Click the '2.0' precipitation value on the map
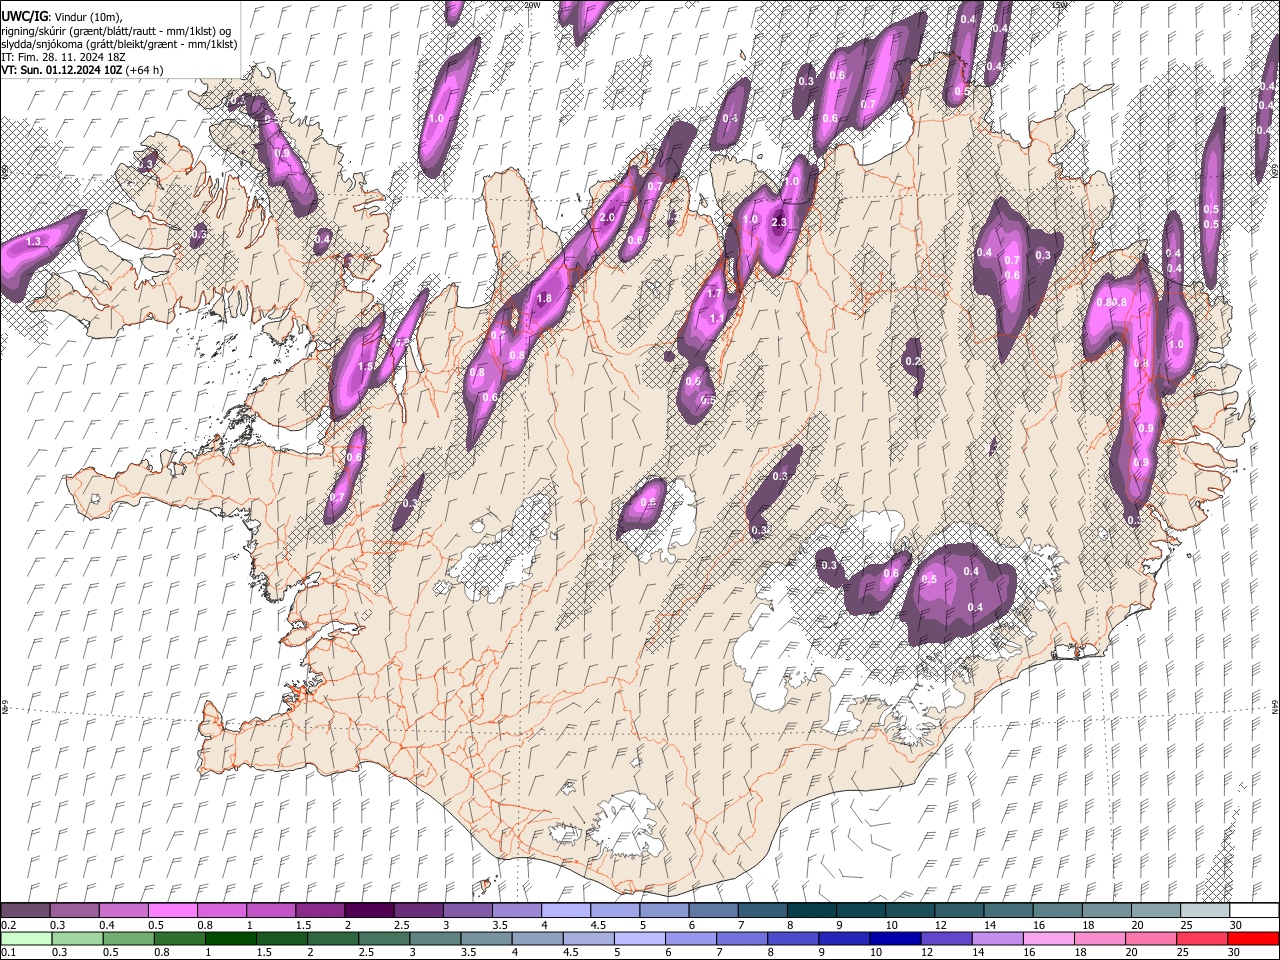The image size is (1280, 960). (606, 218)
